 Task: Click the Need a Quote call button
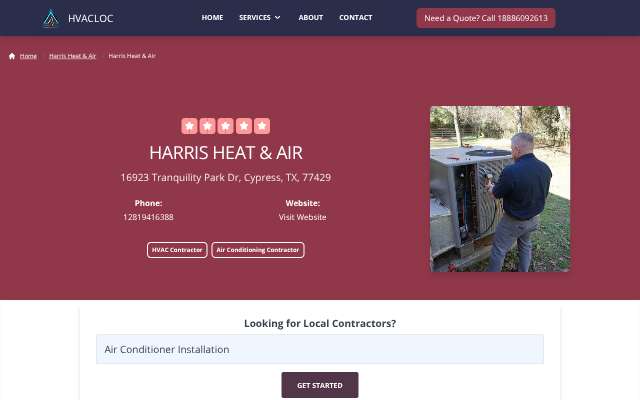[486, 18]
